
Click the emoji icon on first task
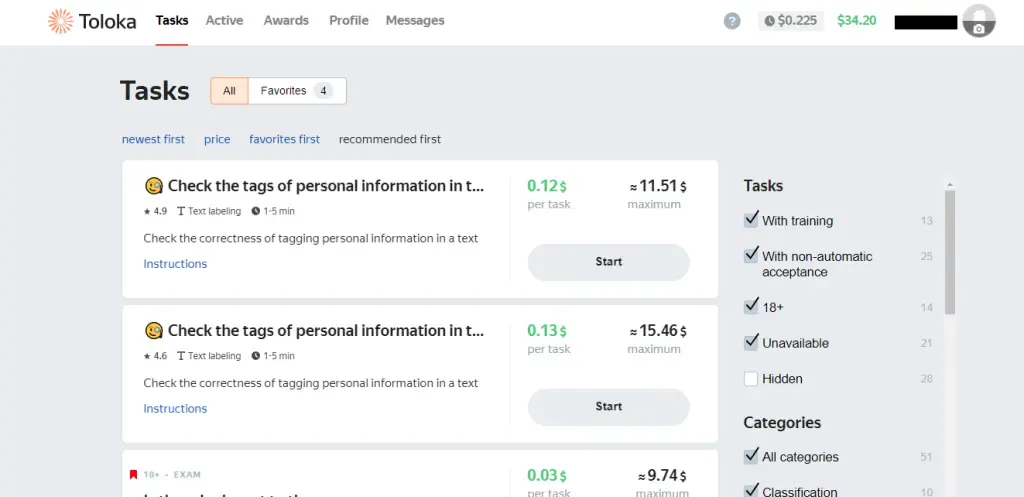[153, 186]
